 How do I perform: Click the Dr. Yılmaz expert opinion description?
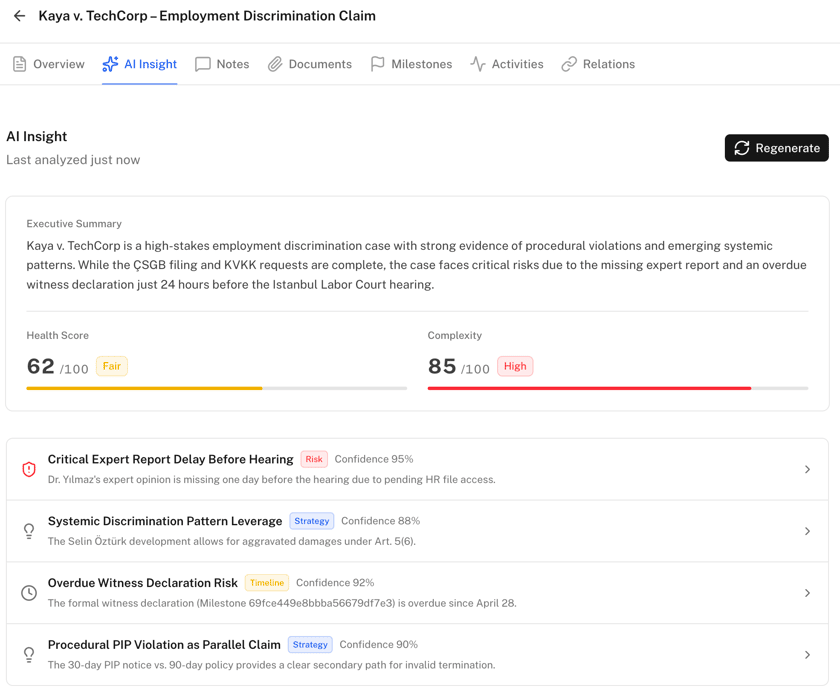[x=272, y=479]
